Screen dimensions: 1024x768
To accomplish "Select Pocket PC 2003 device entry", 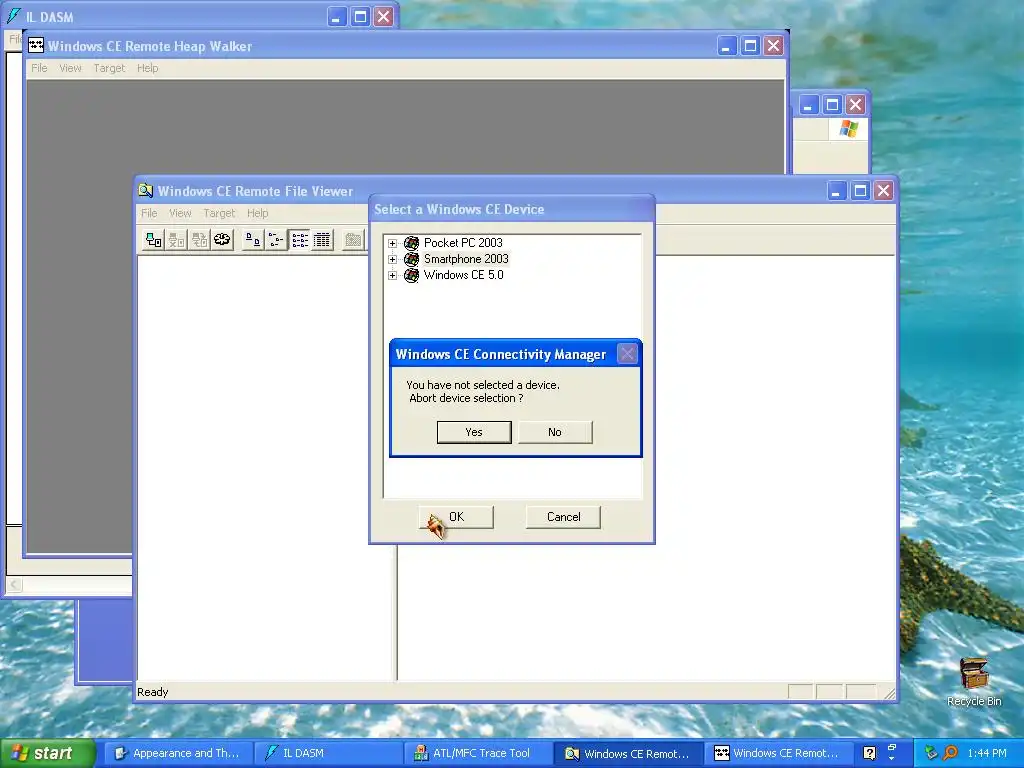I will pyautogui.click(x=463, y=243).
